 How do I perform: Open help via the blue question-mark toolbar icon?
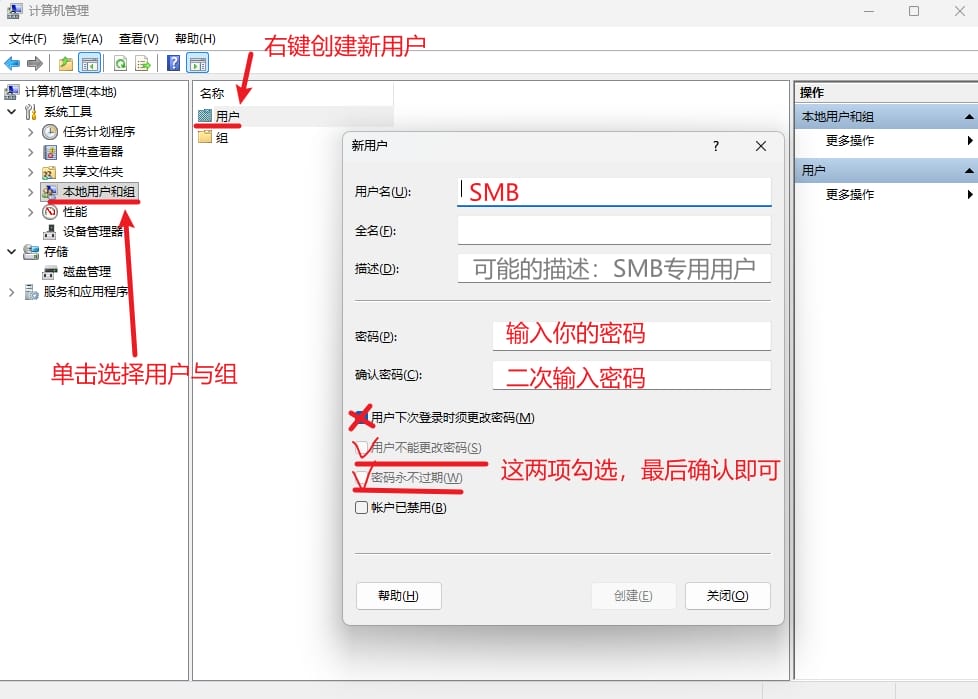pos(173,63)
